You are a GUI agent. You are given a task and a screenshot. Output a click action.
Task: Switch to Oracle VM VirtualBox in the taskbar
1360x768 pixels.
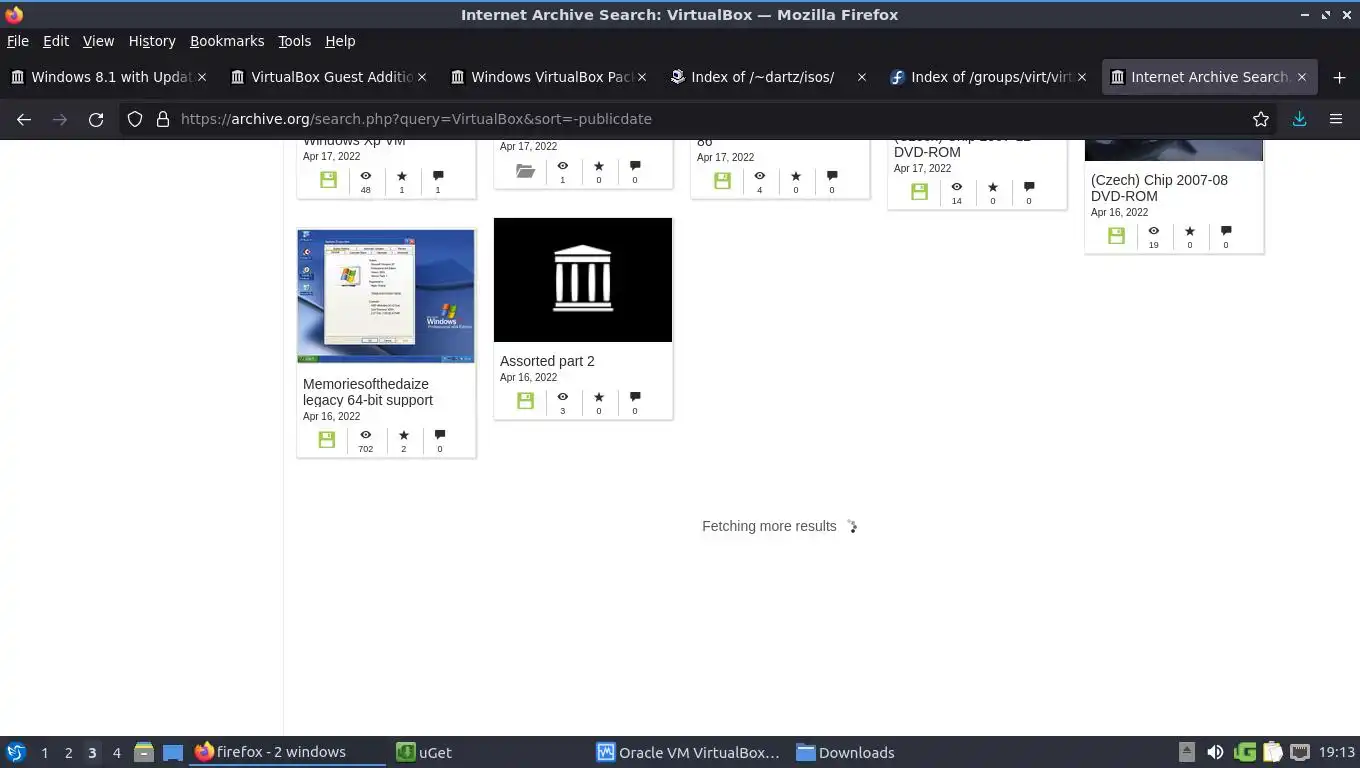click(x=688, y=753)
